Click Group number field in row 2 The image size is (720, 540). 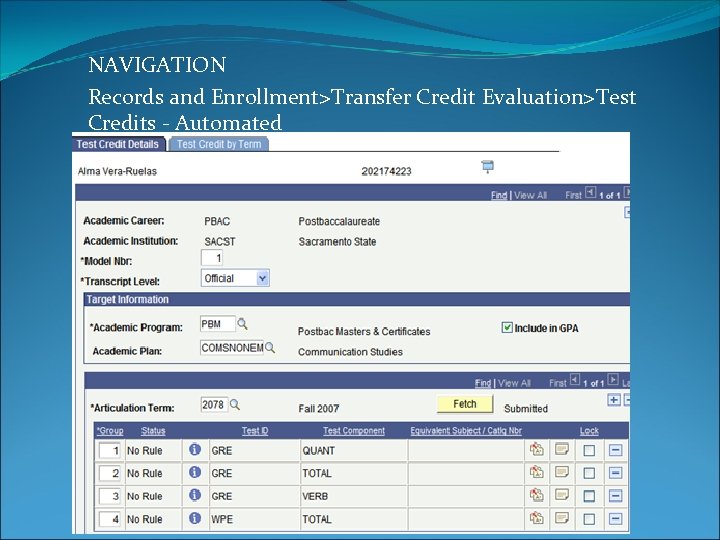pyautogui.click(x=110, y=473)
